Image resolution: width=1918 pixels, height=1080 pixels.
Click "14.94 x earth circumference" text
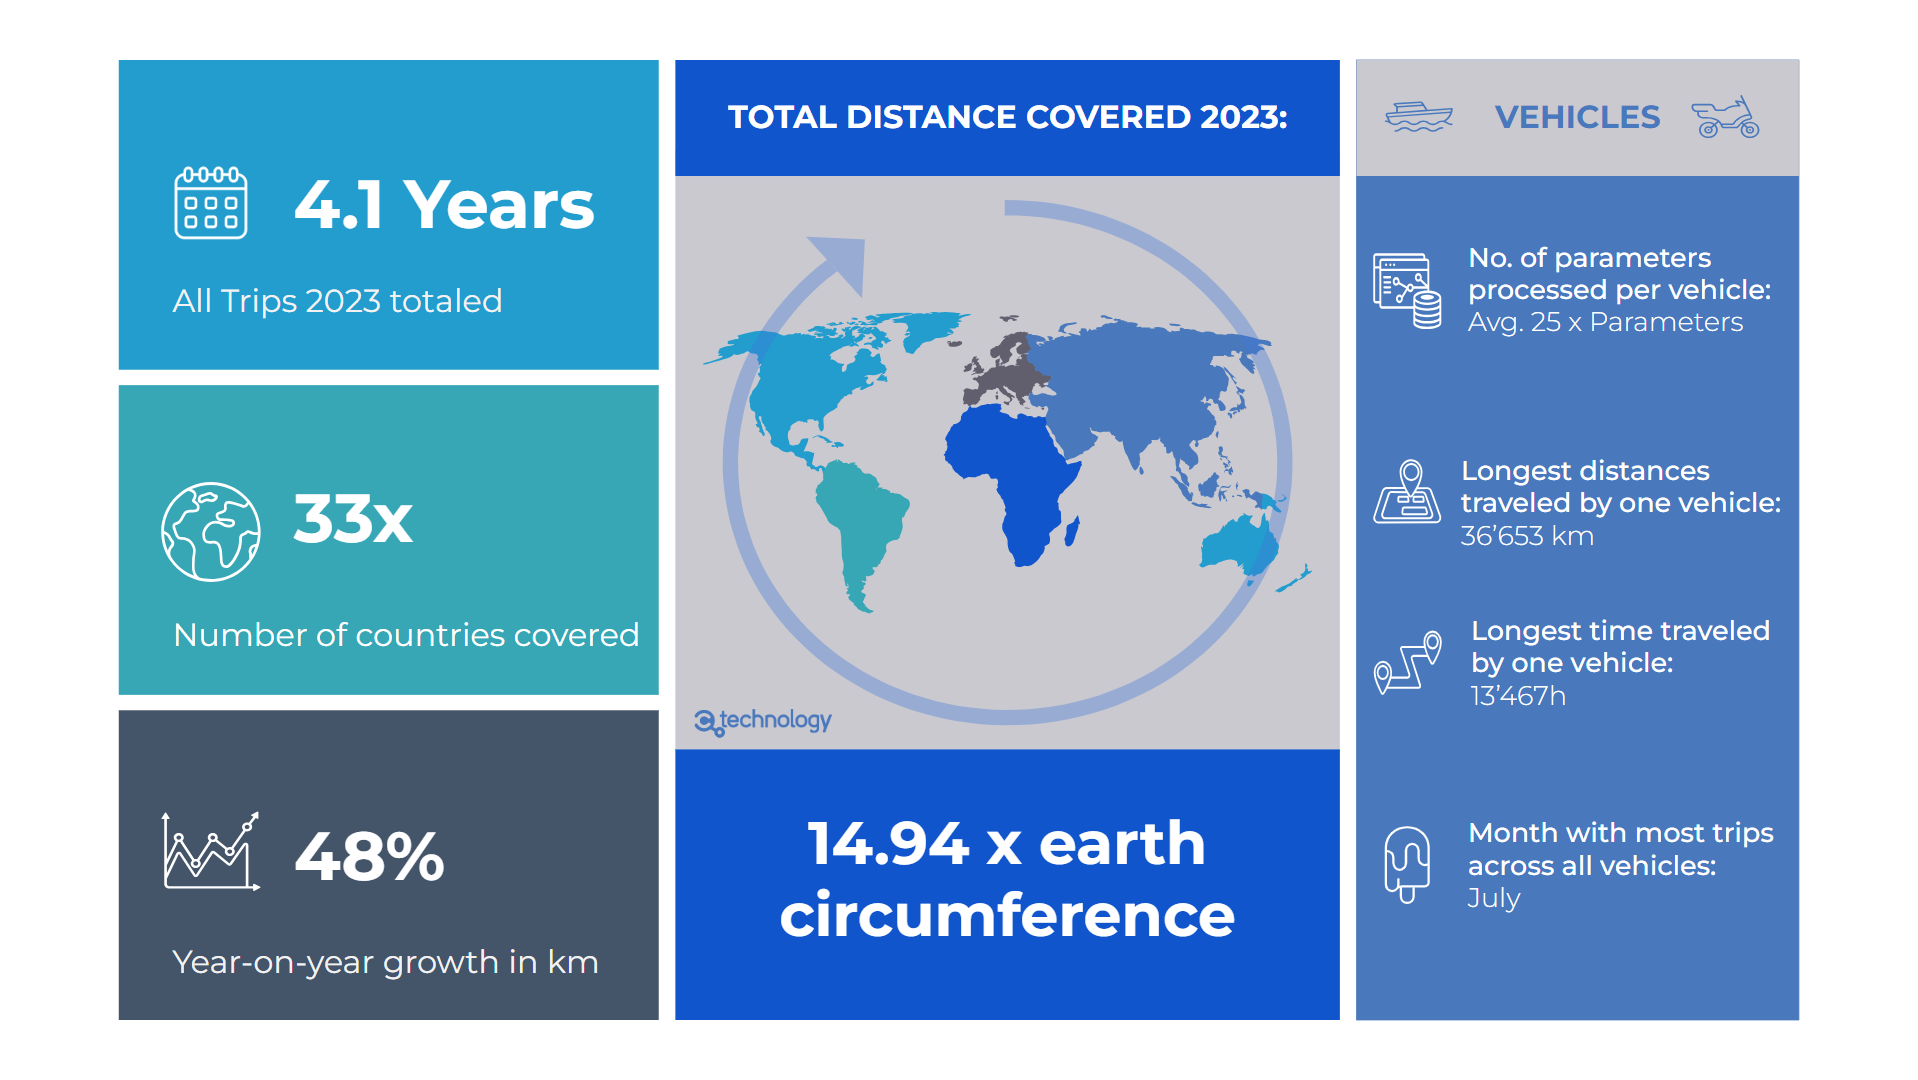(x=1007, y=879)
